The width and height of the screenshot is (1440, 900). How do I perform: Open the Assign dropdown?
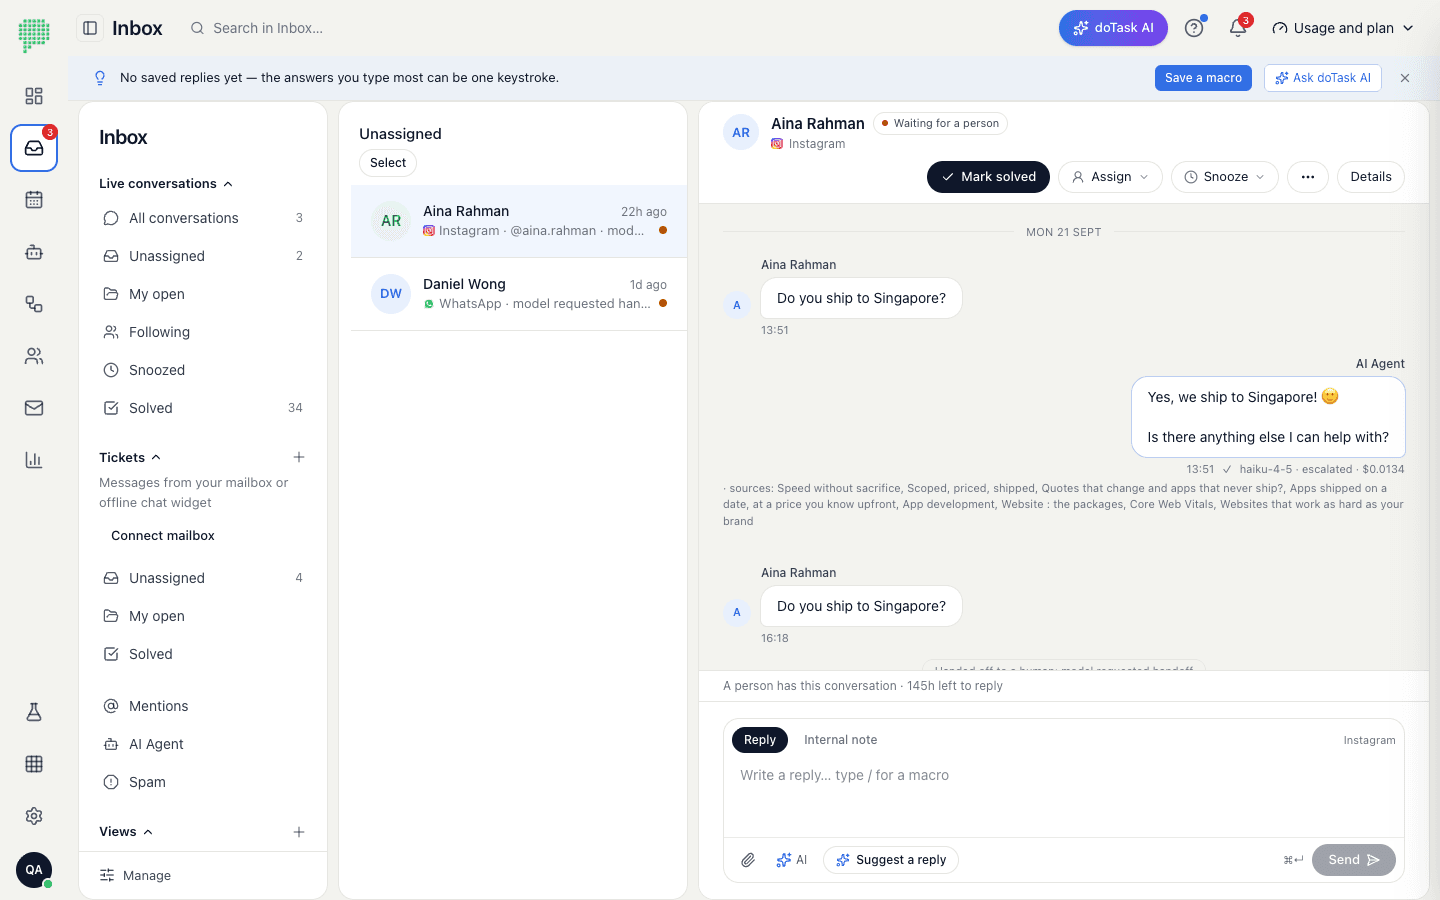(1110, 177)
